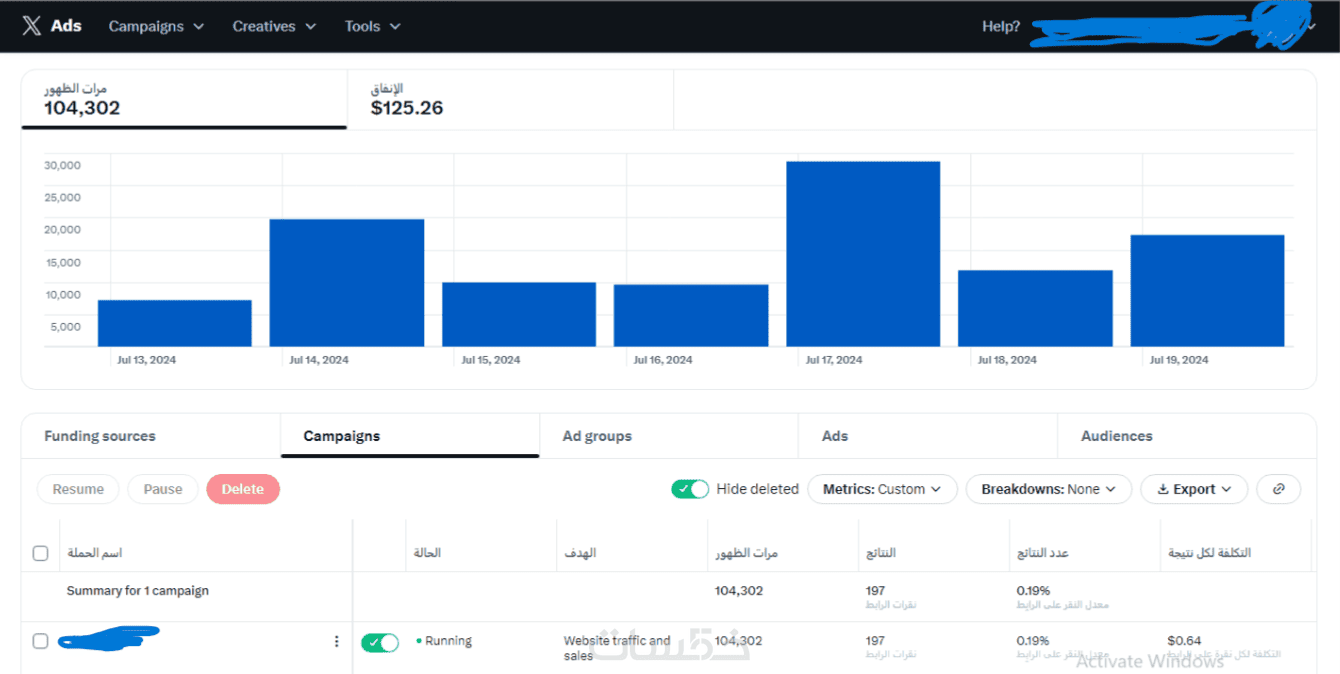Switch to the Ad groups tab

[597, 436]
